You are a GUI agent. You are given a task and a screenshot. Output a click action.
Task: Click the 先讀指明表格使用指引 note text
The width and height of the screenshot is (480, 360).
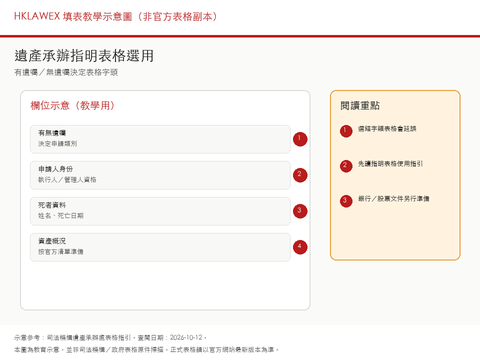click(390, 164)
